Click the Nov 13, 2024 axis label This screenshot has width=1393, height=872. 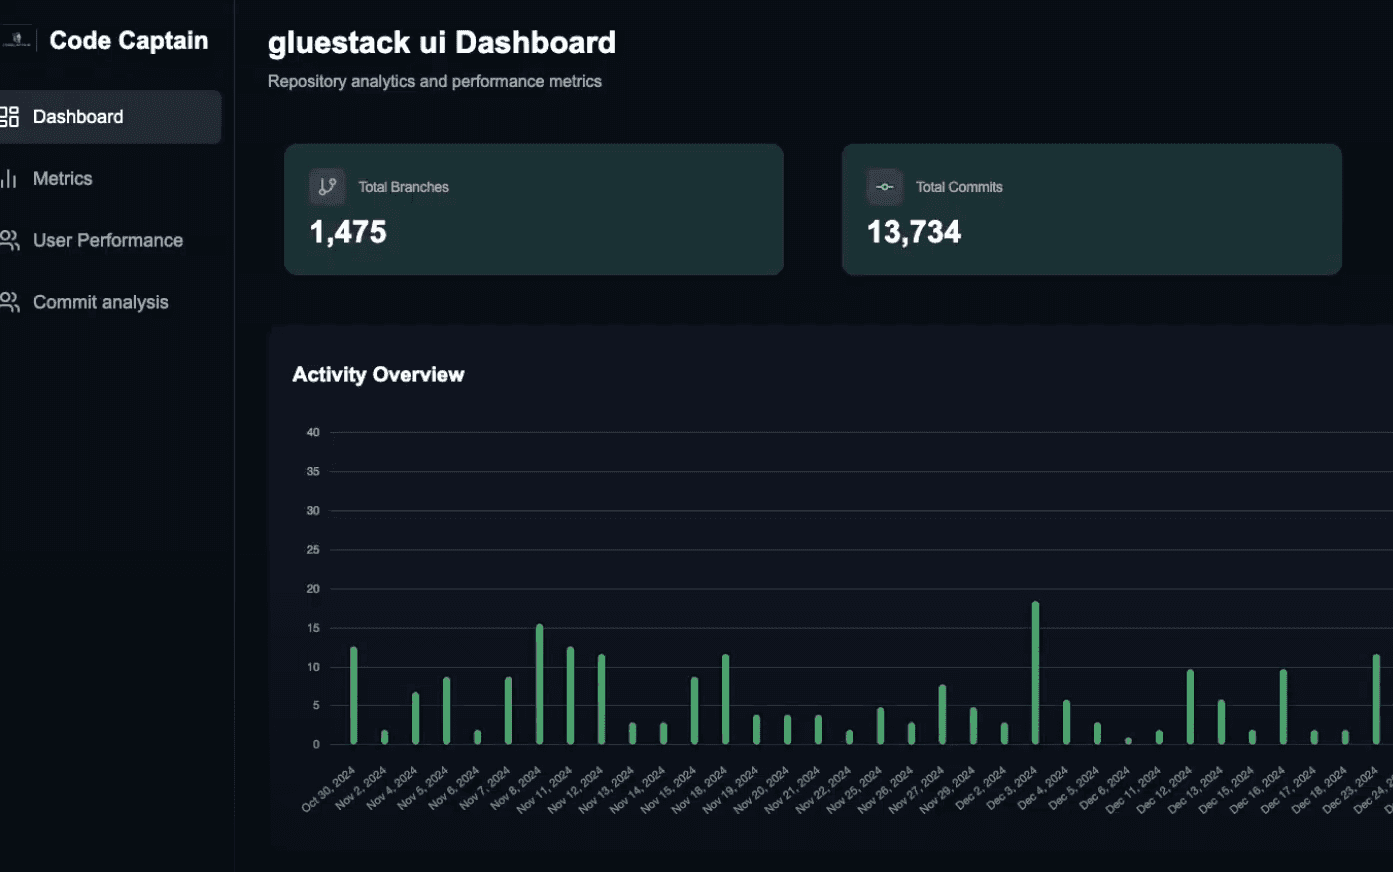[x=607, y=790]
